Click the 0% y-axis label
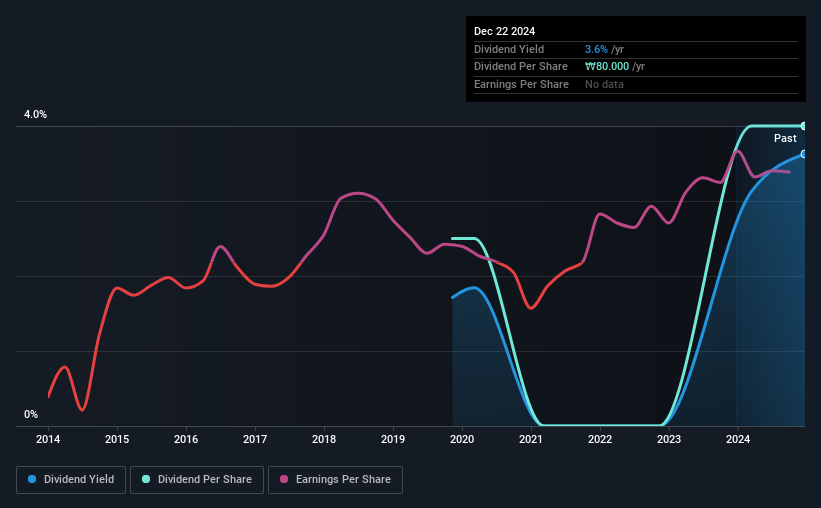821x508 pixels. (31, 414)
